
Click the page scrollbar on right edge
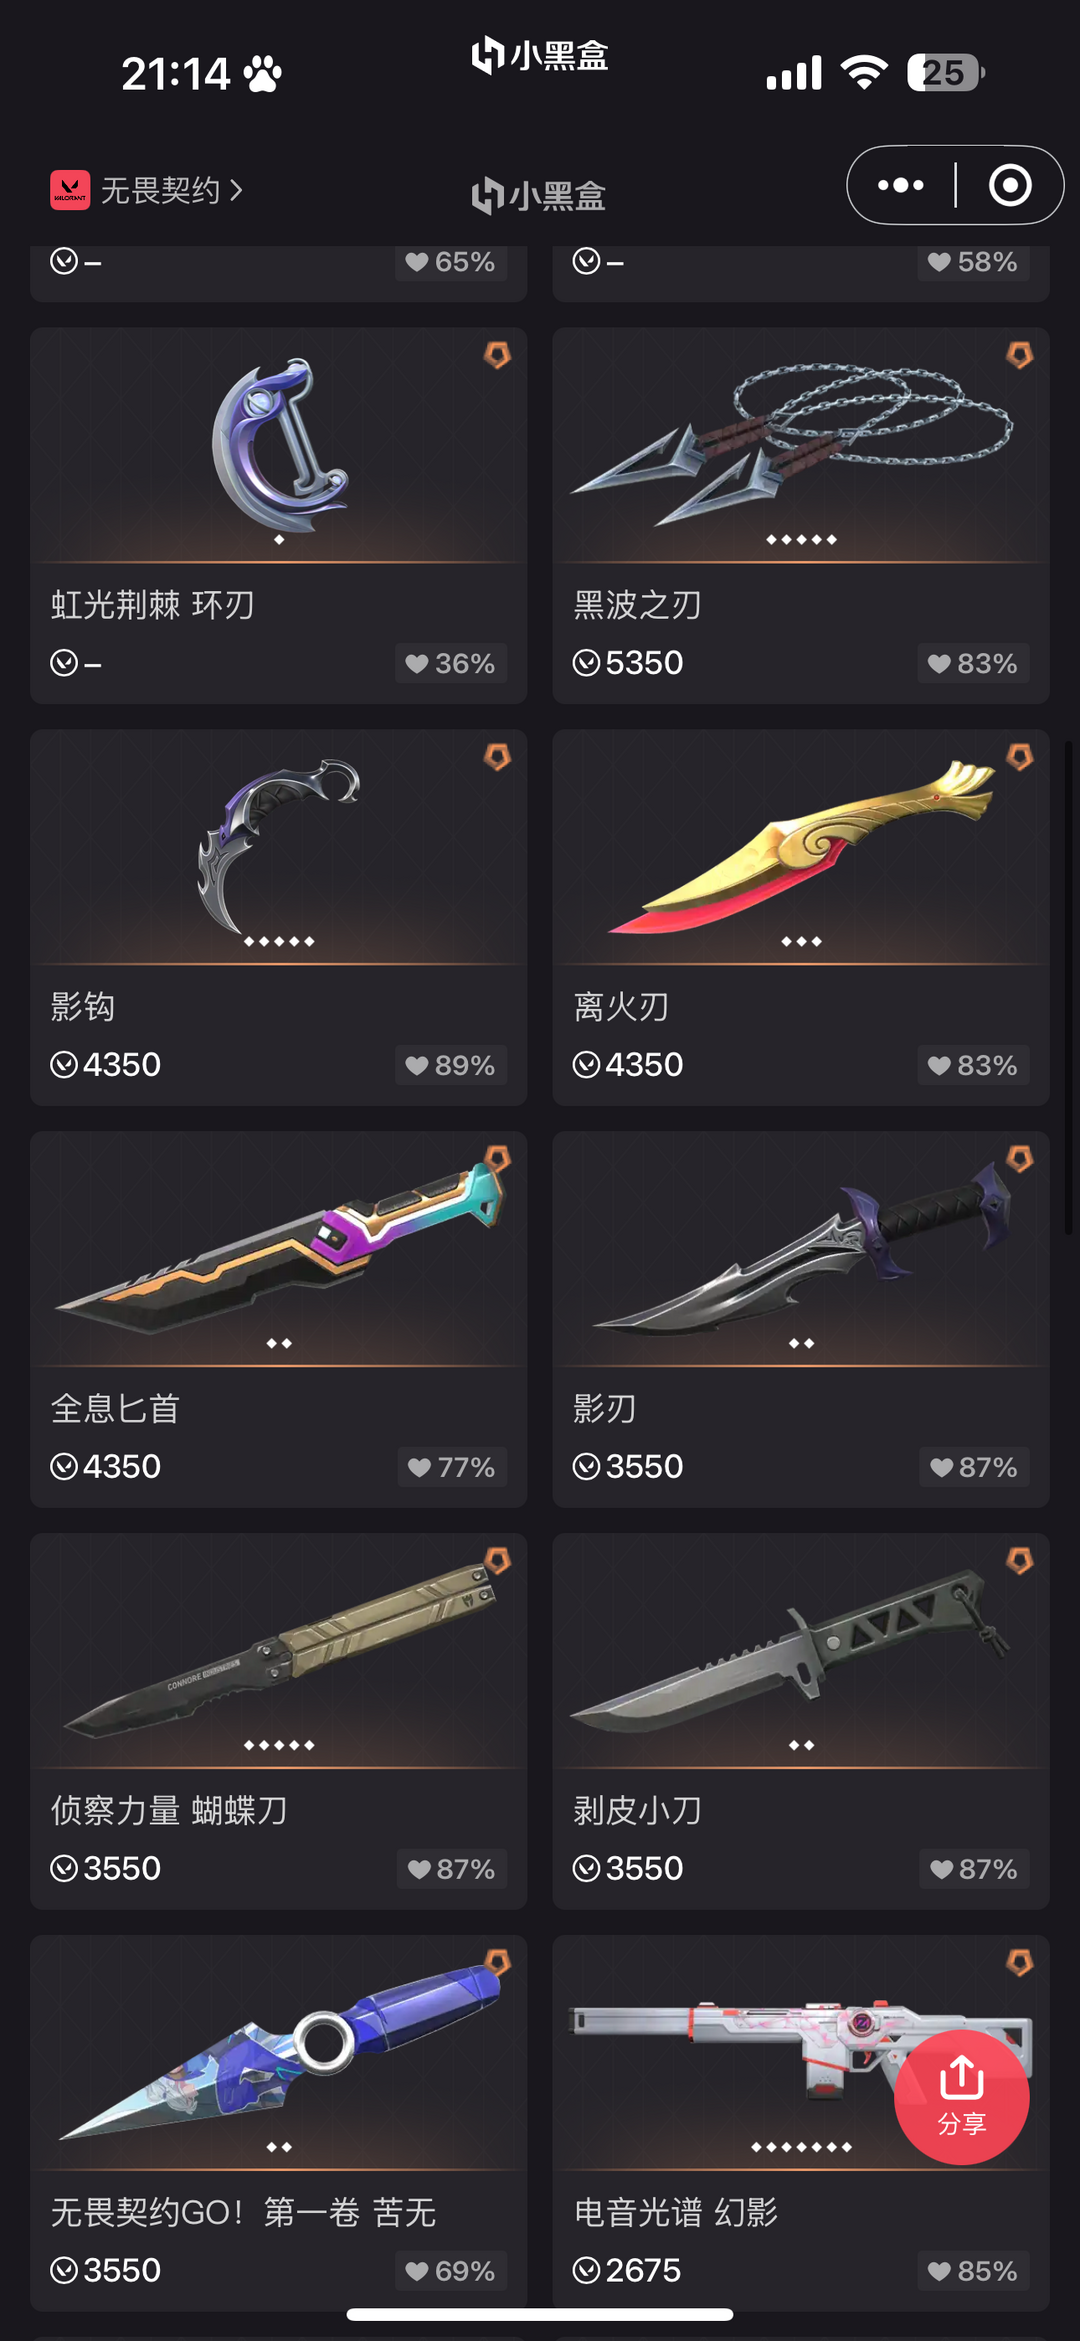pyautogui.click(x=1069, y=988)
